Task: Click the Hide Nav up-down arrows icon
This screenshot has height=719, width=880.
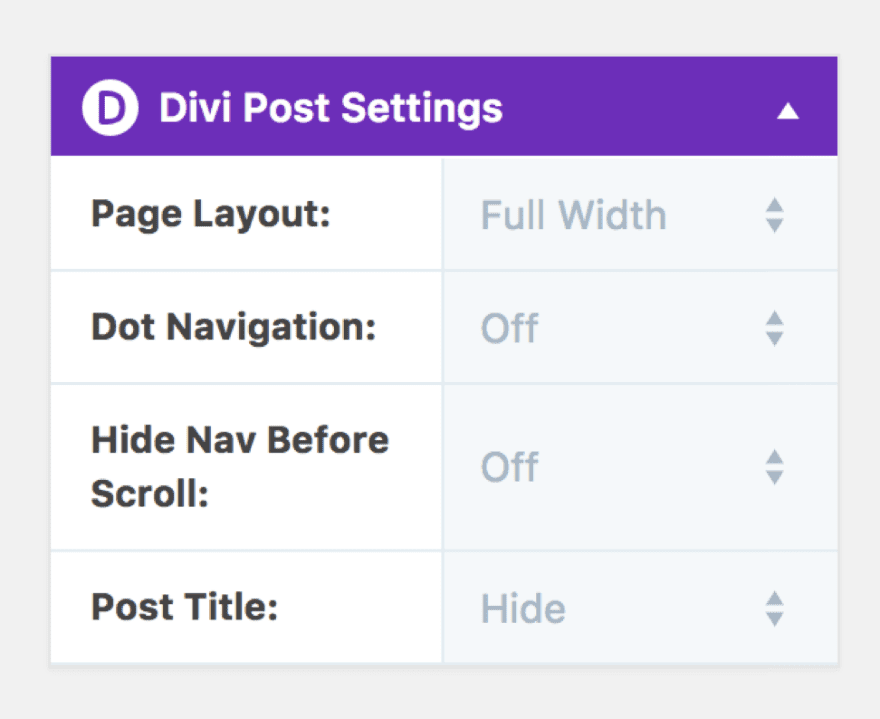Action: point(774,467)
